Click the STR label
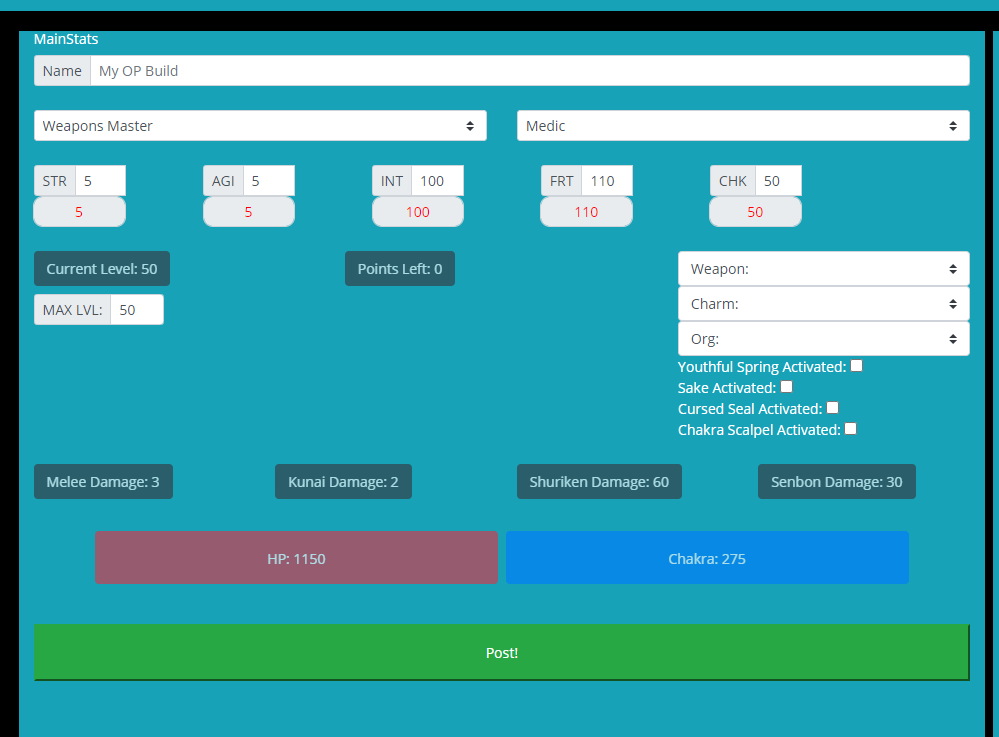The image size is (999, 737). [x=55, y=181]
